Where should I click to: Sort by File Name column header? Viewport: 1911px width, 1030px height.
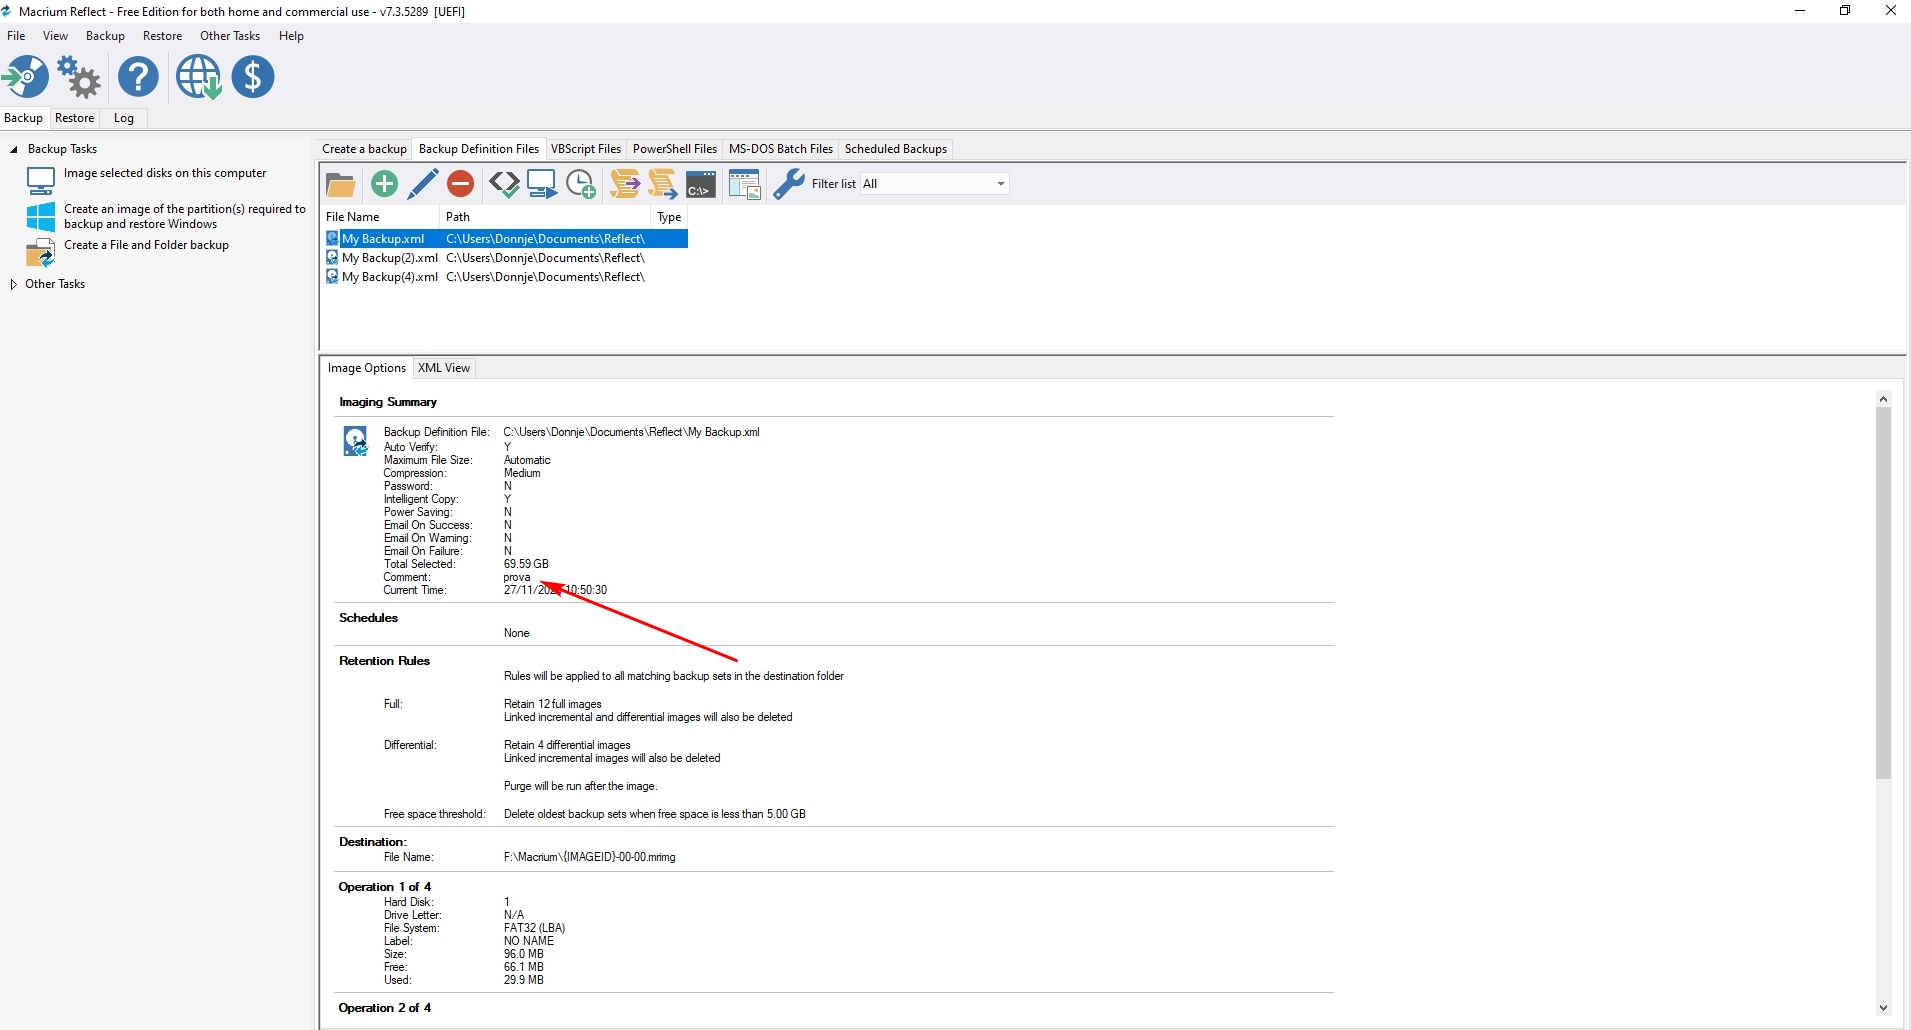pos(380,217)
